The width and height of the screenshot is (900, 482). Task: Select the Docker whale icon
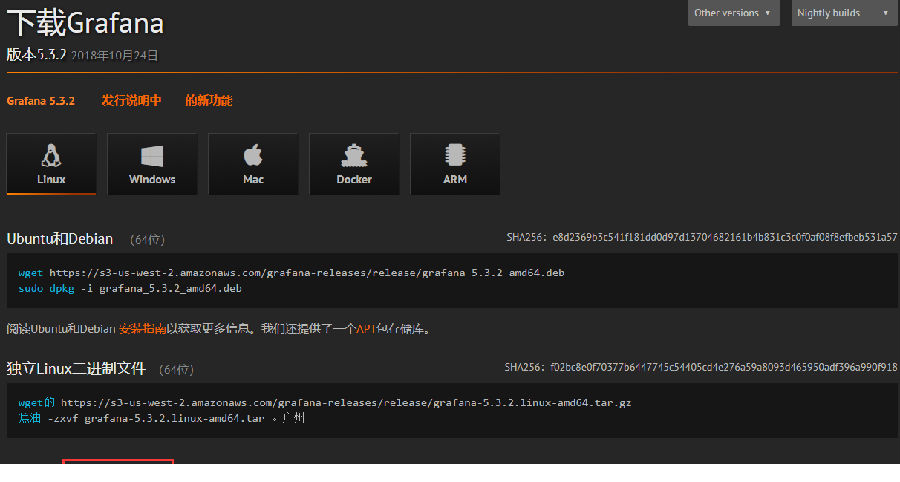click(354, 156)
